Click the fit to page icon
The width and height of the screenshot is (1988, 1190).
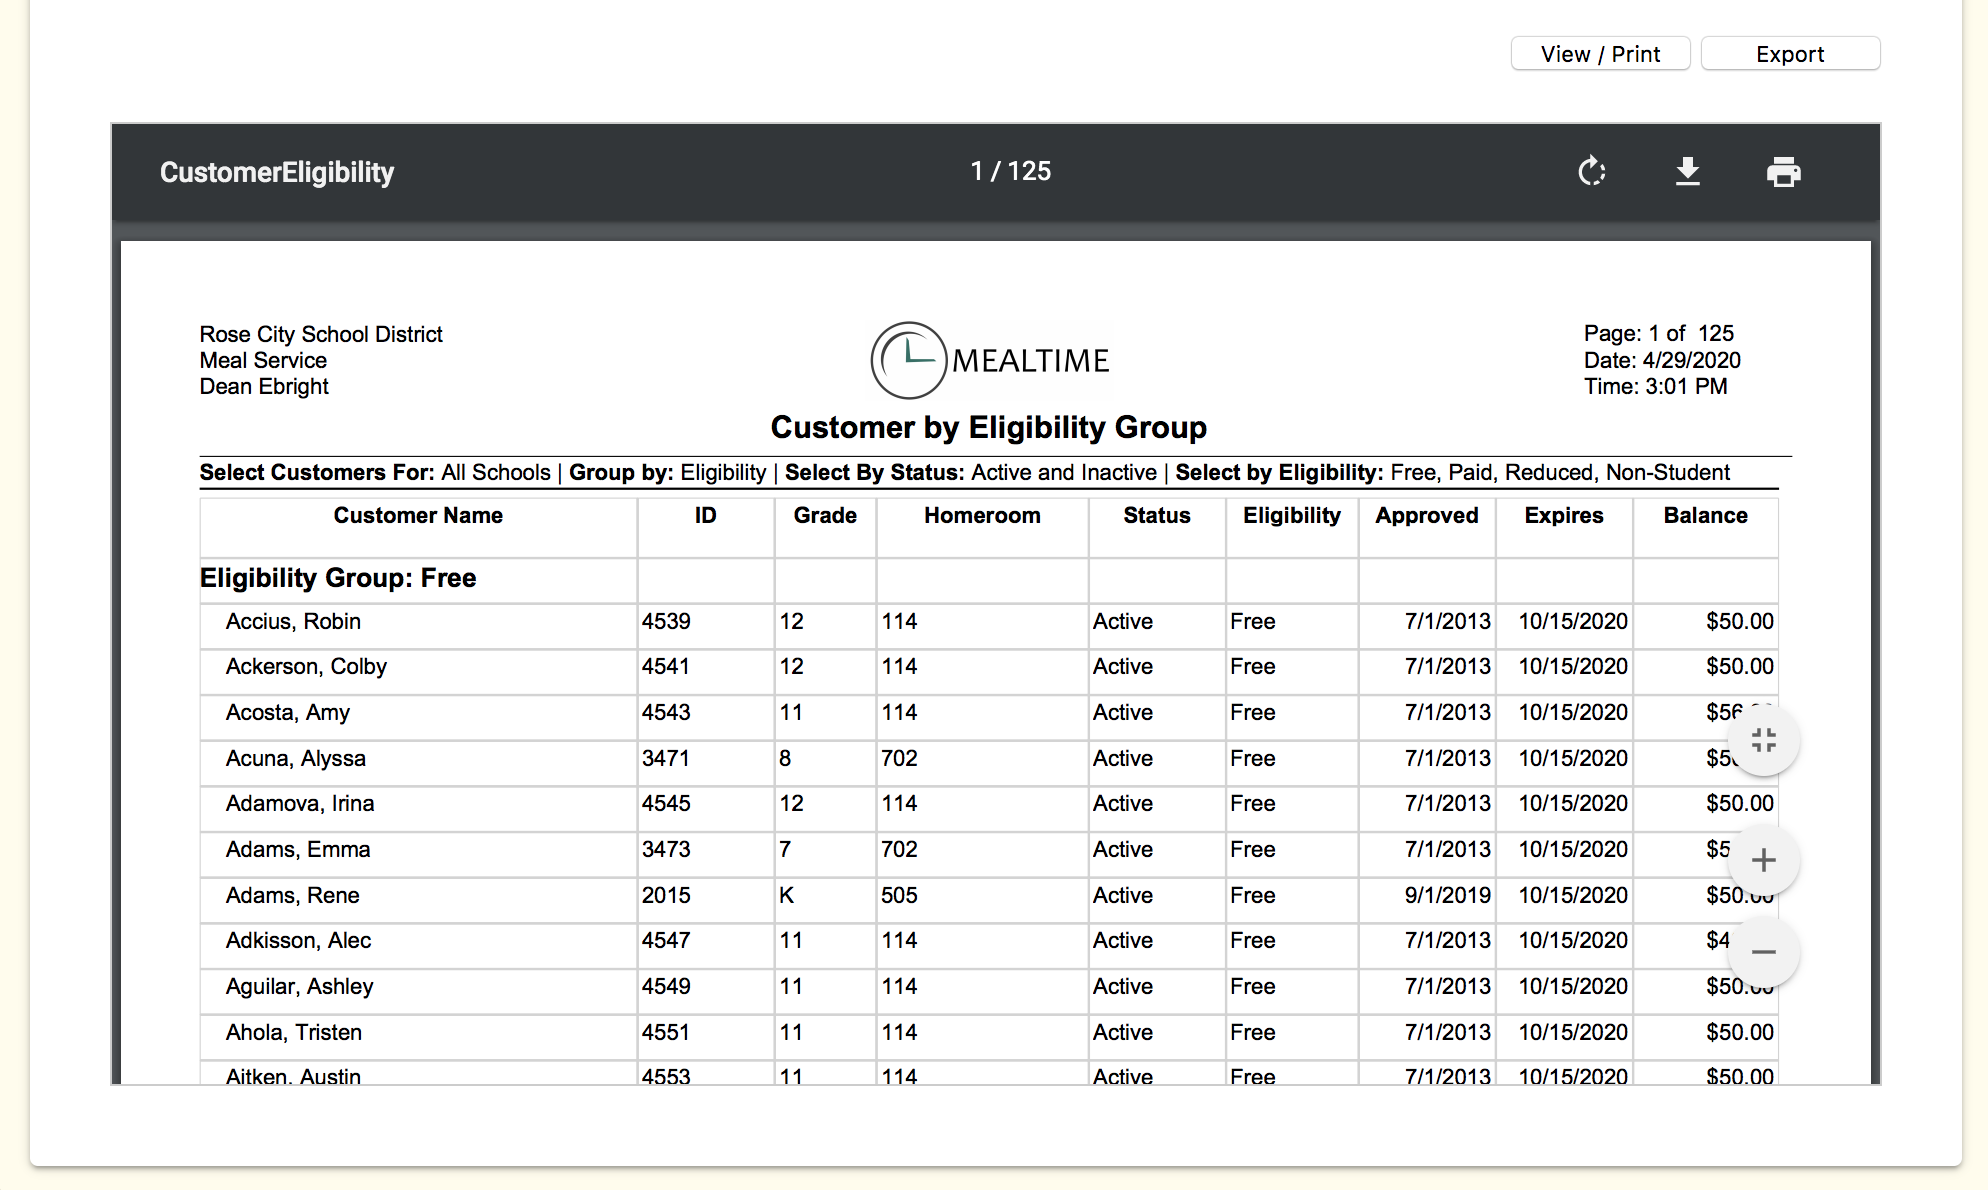(1763, 741)
